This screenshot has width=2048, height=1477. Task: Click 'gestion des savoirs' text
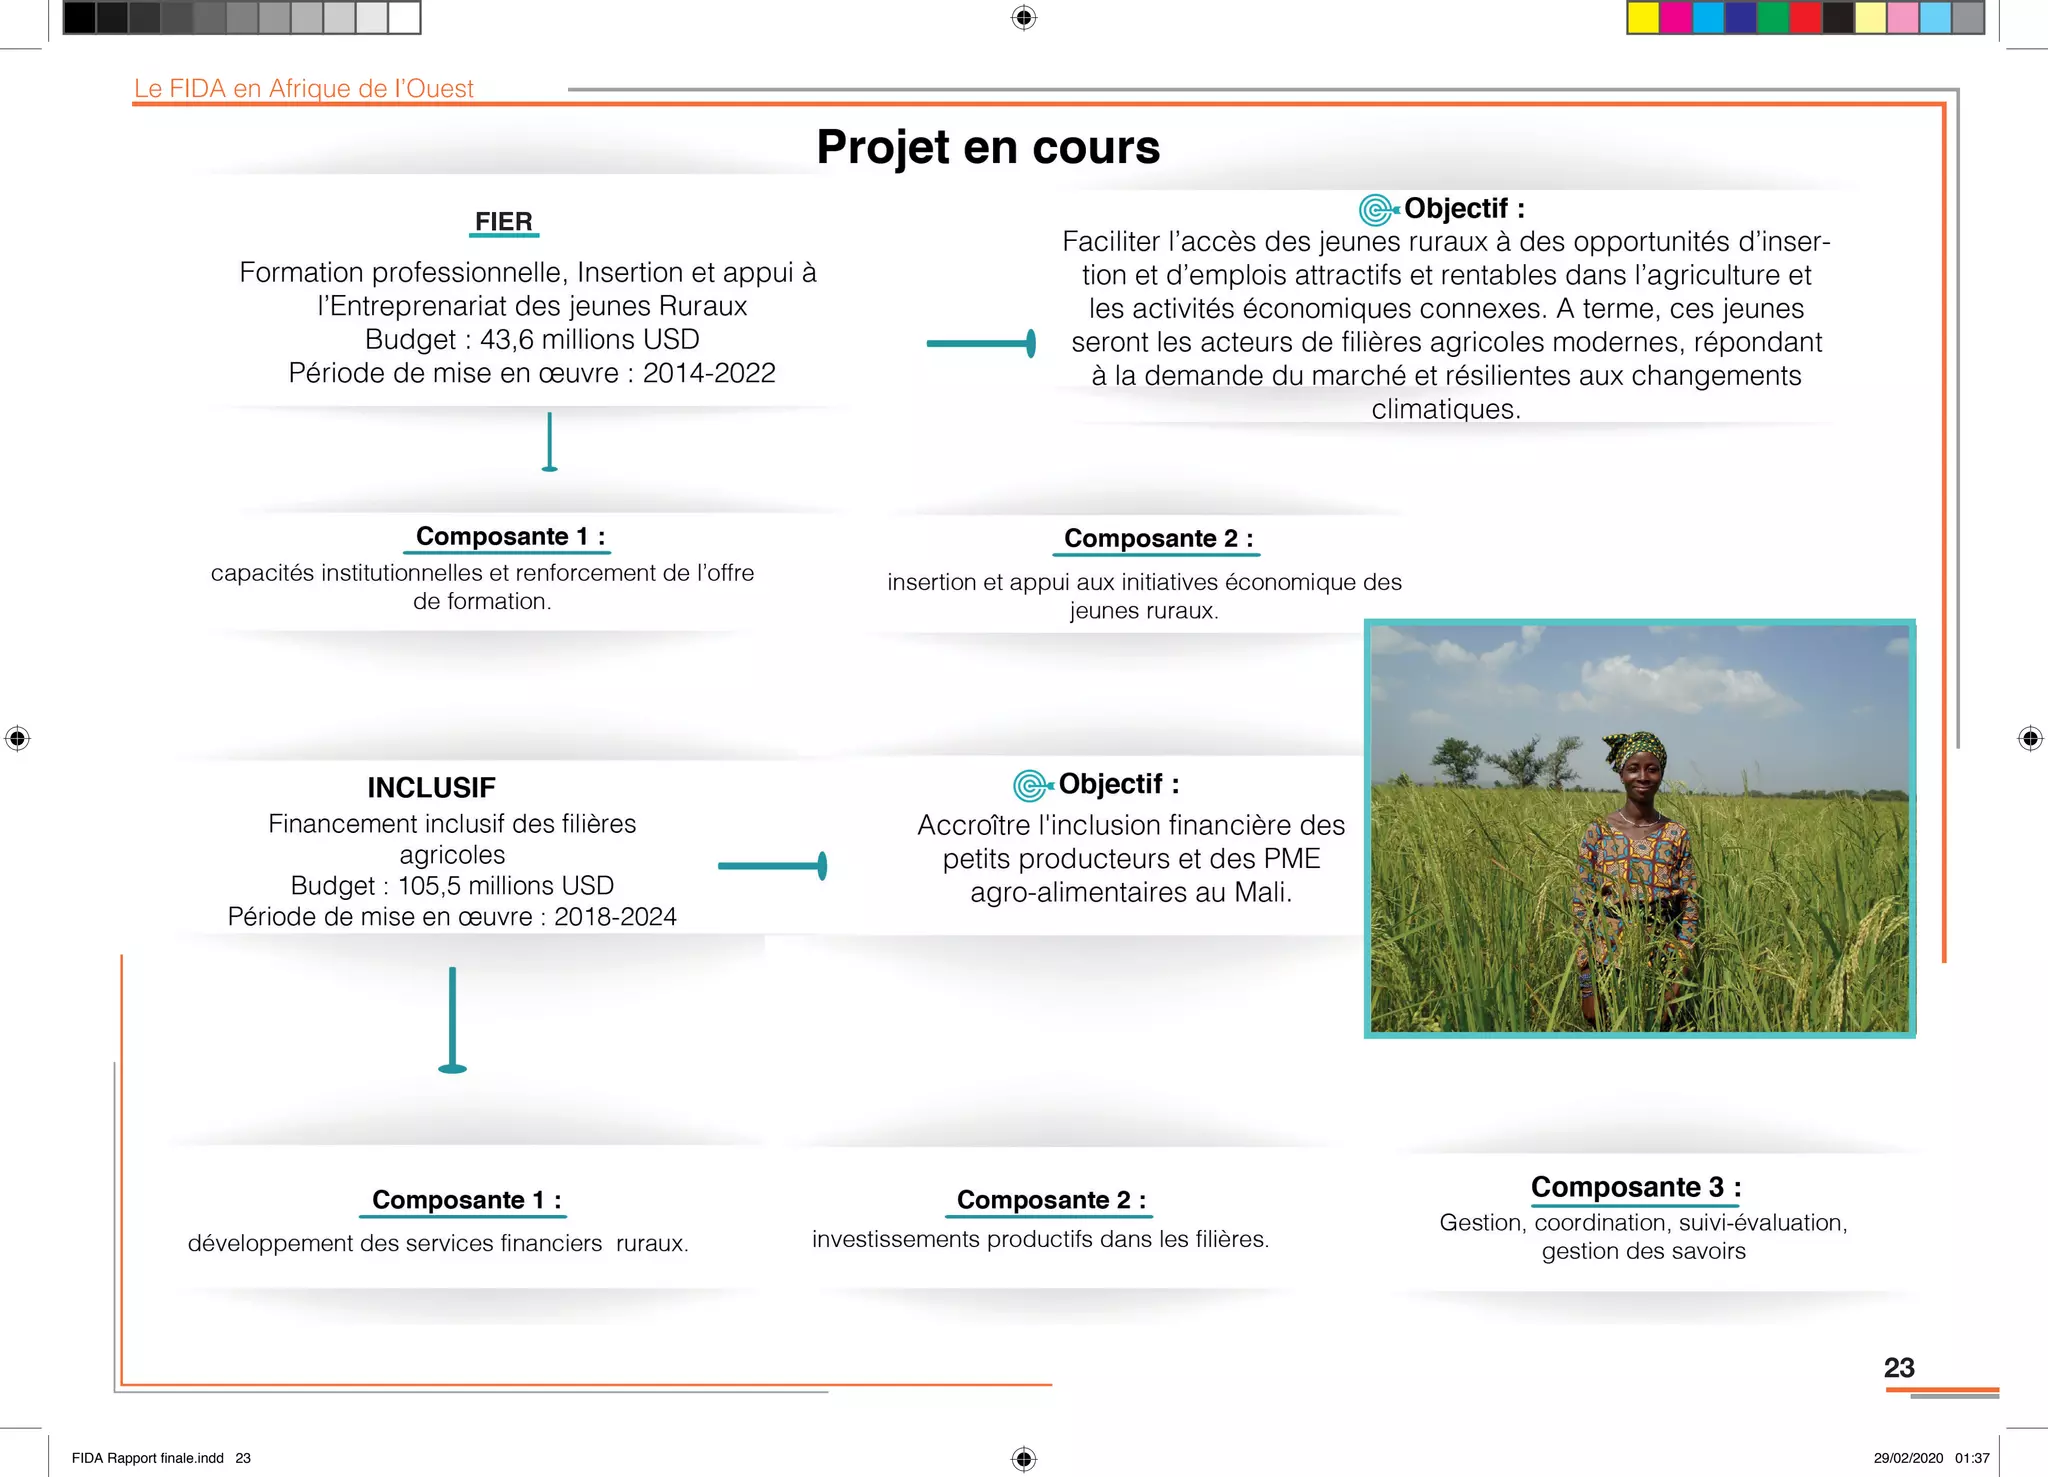(1643, 1252)
